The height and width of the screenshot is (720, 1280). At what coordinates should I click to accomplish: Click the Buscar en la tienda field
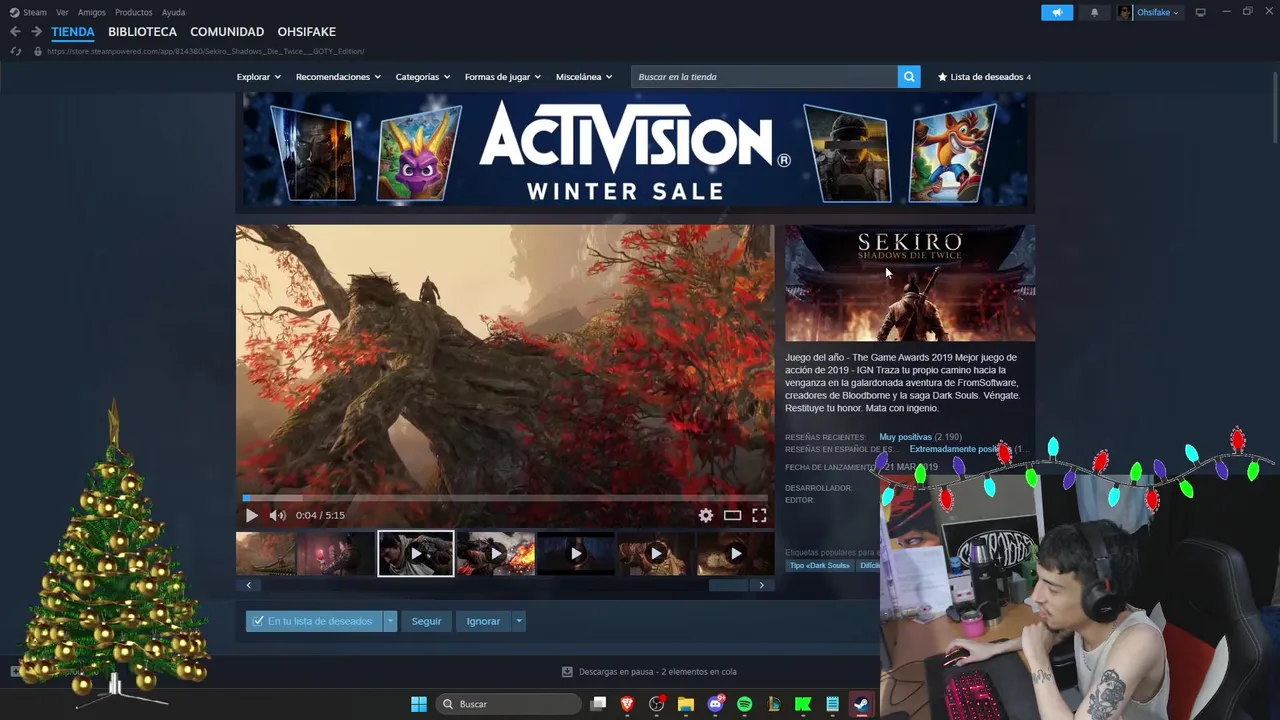[x=765, y=77]
